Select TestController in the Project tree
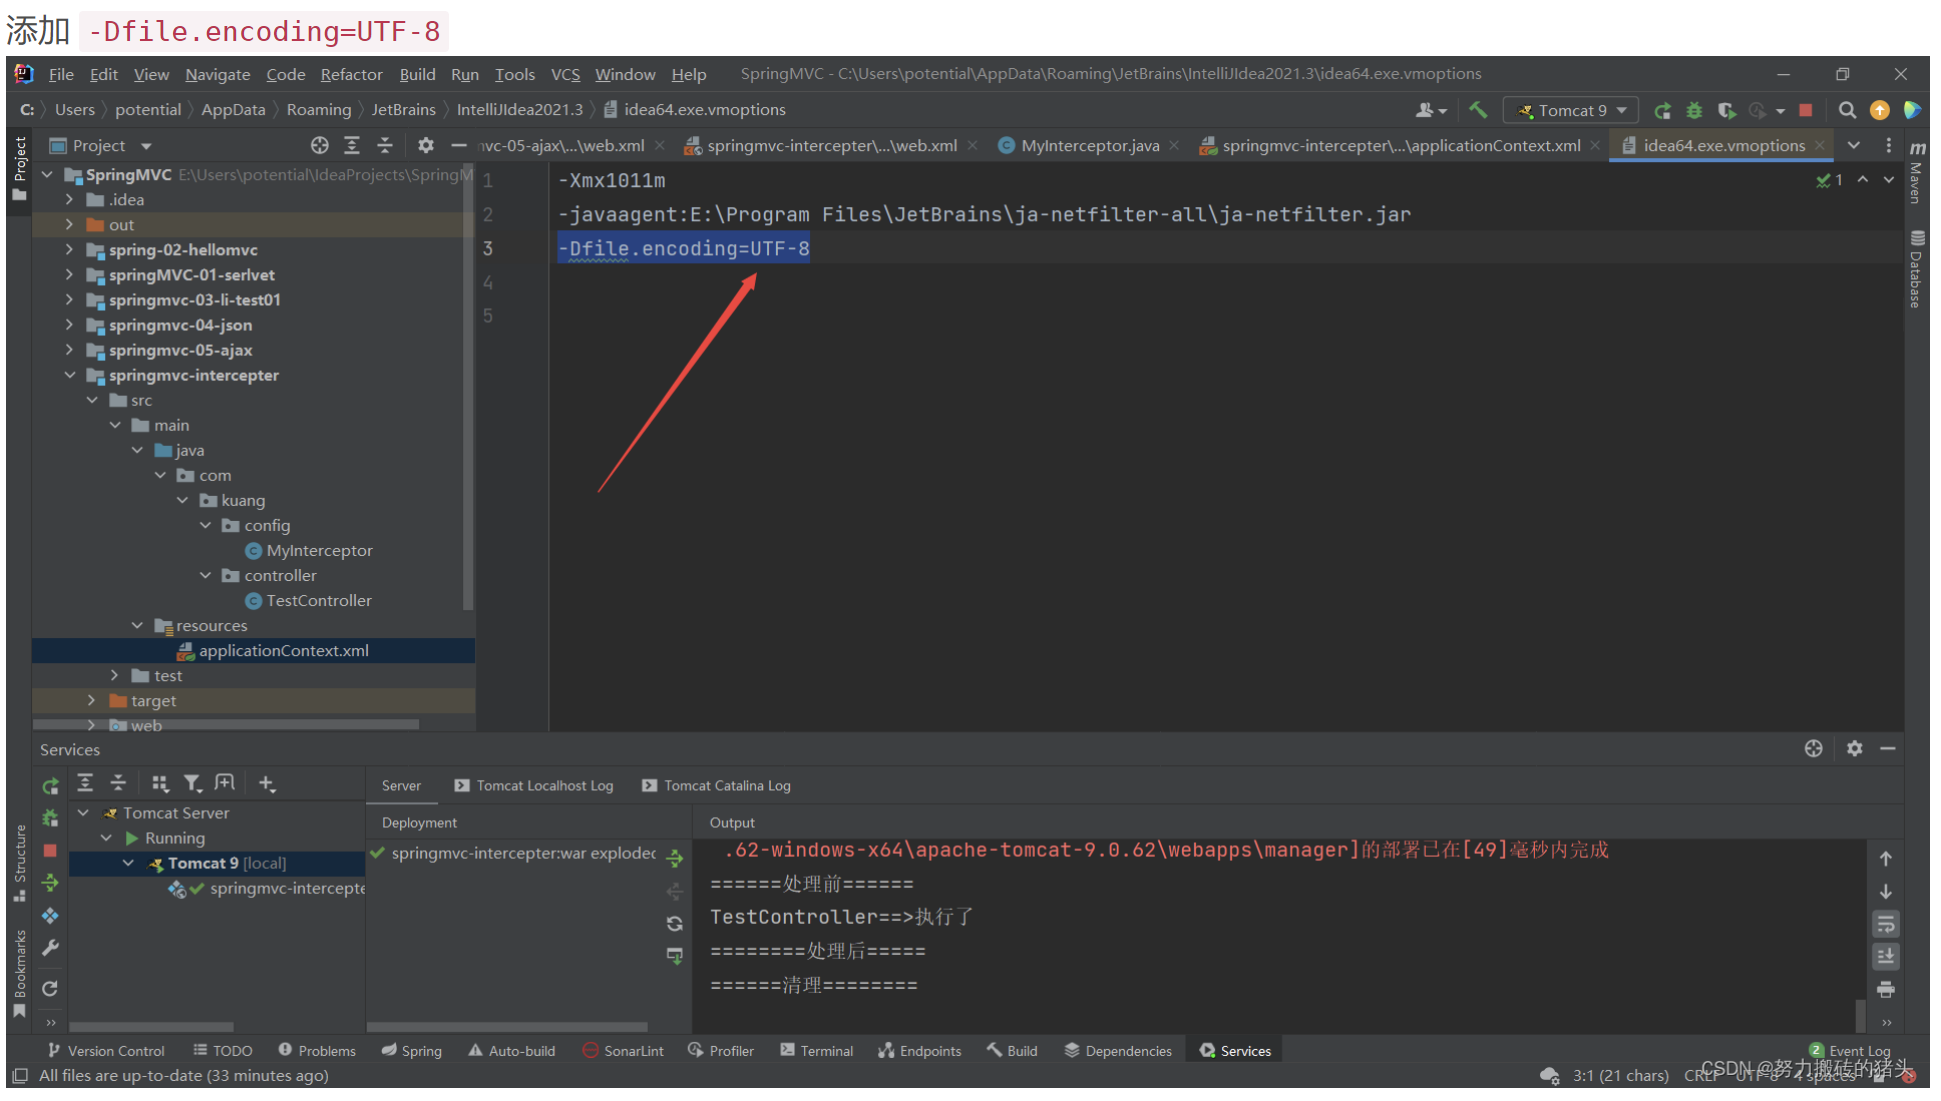 click(x=318, y=601)
